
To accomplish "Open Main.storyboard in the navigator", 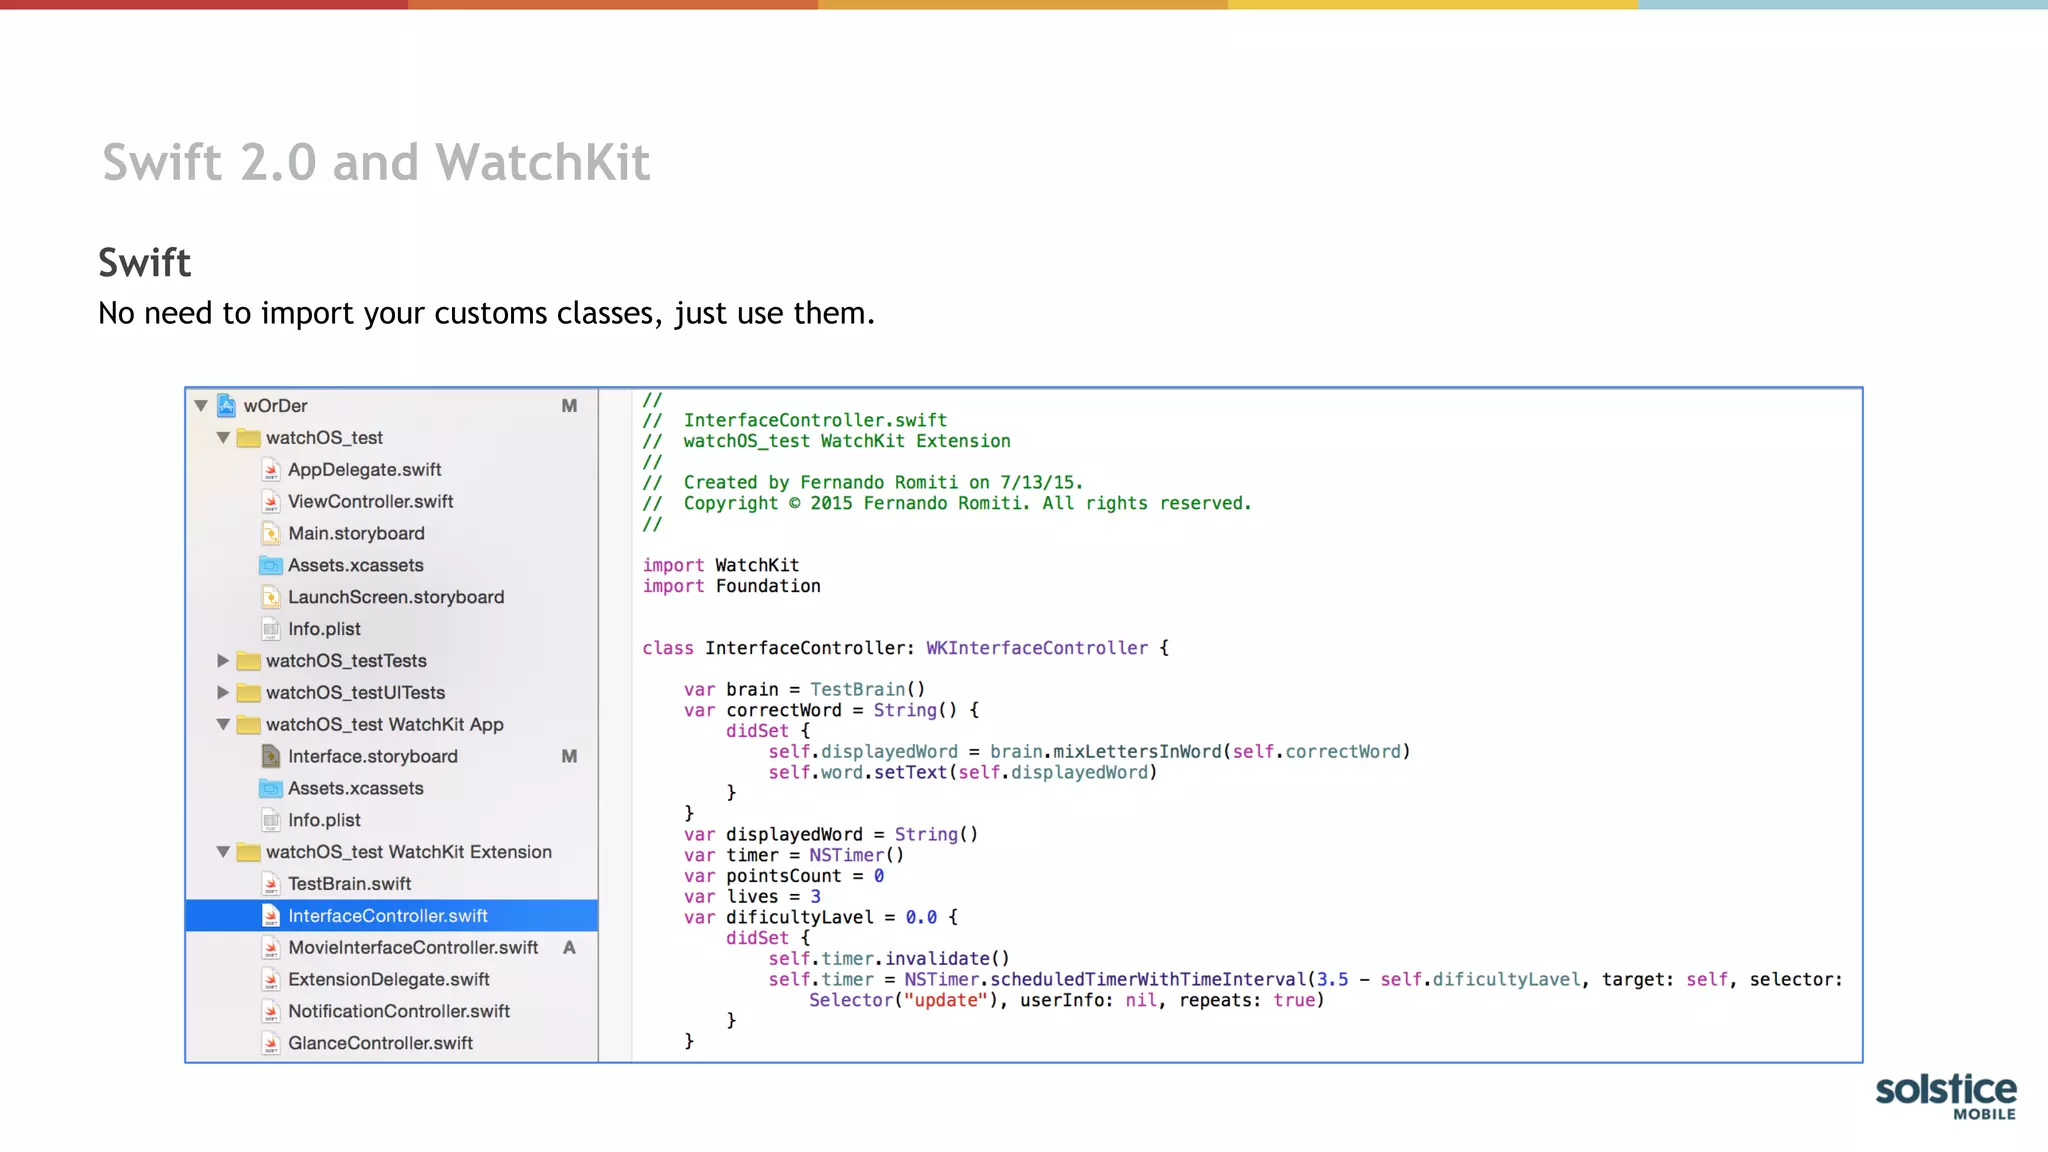I will coord(357,534).
